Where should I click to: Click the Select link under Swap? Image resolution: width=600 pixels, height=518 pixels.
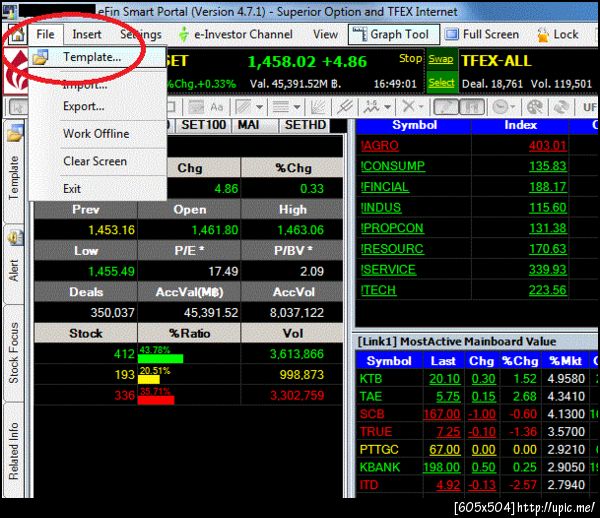441,83
